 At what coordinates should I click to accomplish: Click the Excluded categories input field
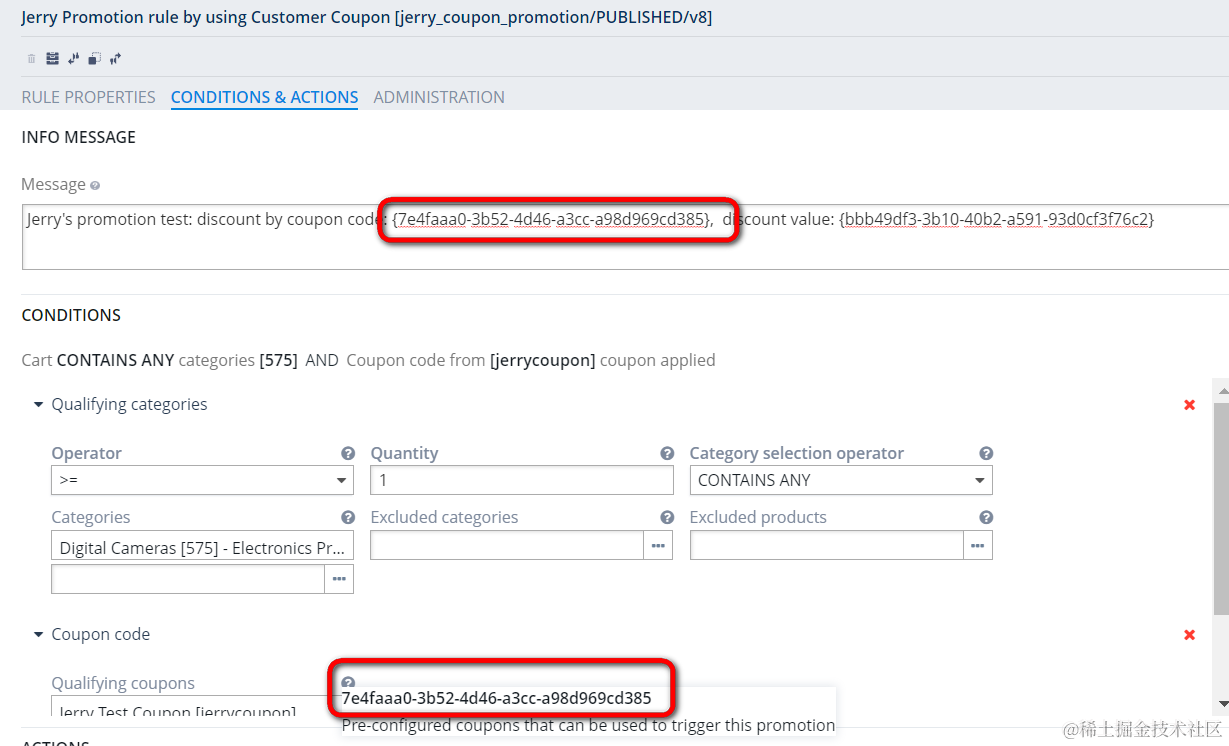tap(507, 545)
